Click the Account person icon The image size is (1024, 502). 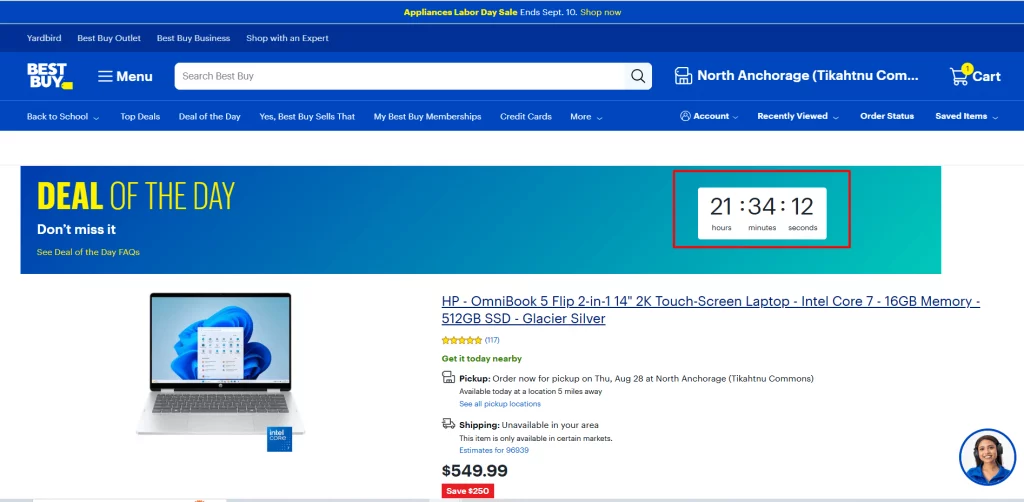(x=685, y=116)
